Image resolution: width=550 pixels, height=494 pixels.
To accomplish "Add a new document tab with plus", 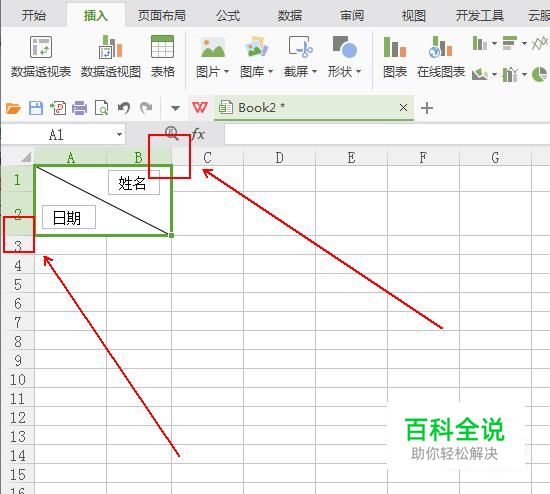I will pos(427,108).
